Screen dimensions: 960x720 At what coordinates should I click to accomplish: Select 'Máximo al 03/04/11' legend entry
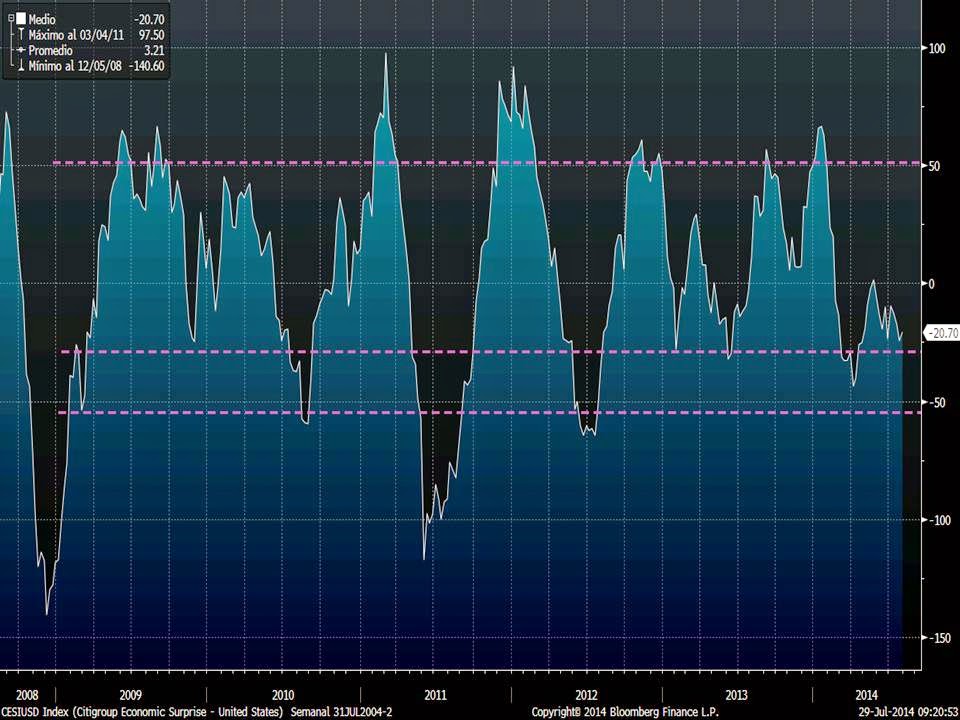[76, 35]
